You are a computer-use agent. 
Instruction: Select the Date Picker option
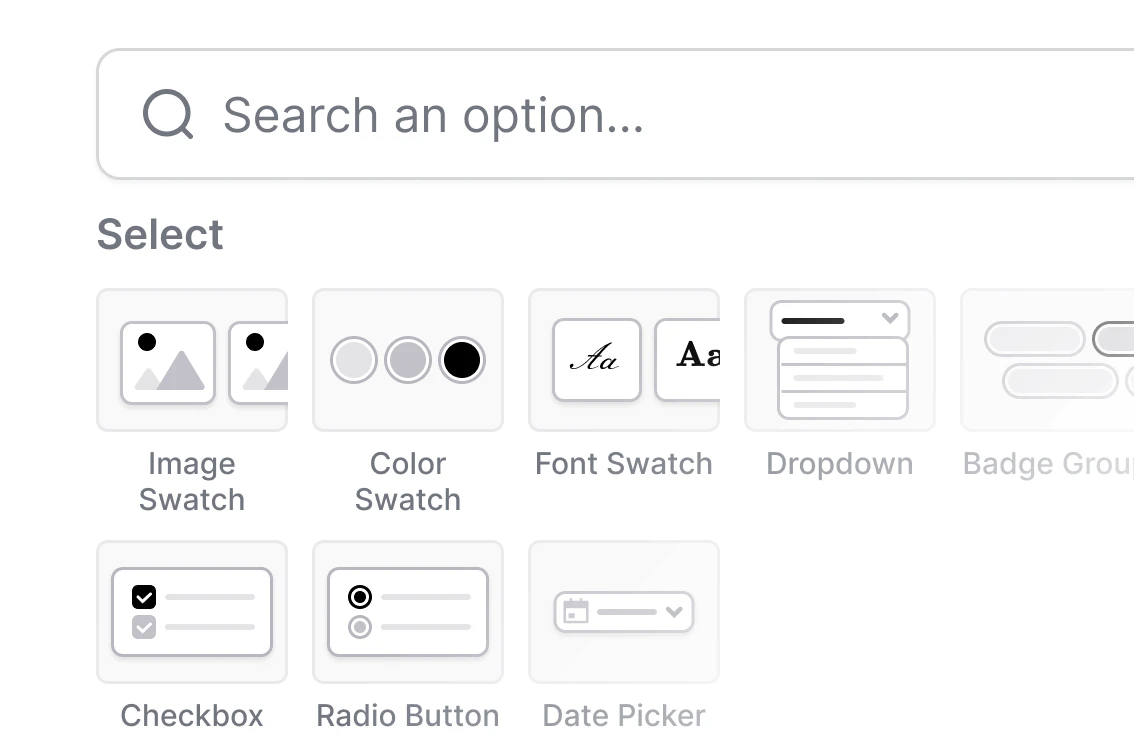(x=623, y=612)
